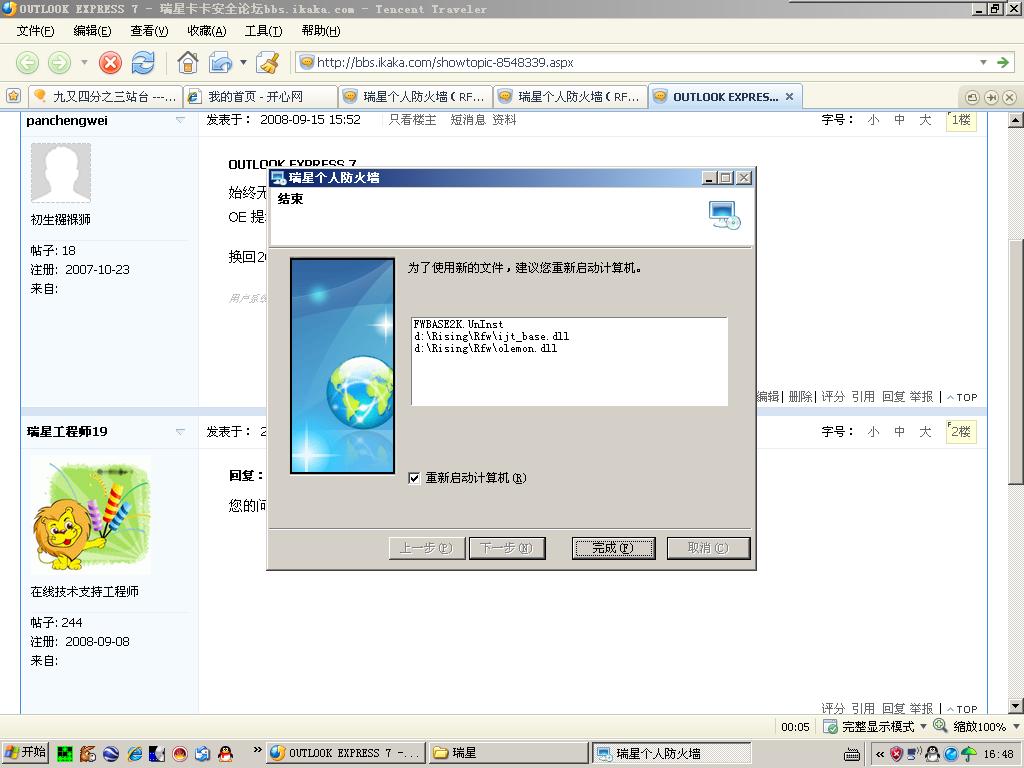1024x768 pixels.
Task: Click the green-black grid quick launch icon
Action: tap(65, 754)
